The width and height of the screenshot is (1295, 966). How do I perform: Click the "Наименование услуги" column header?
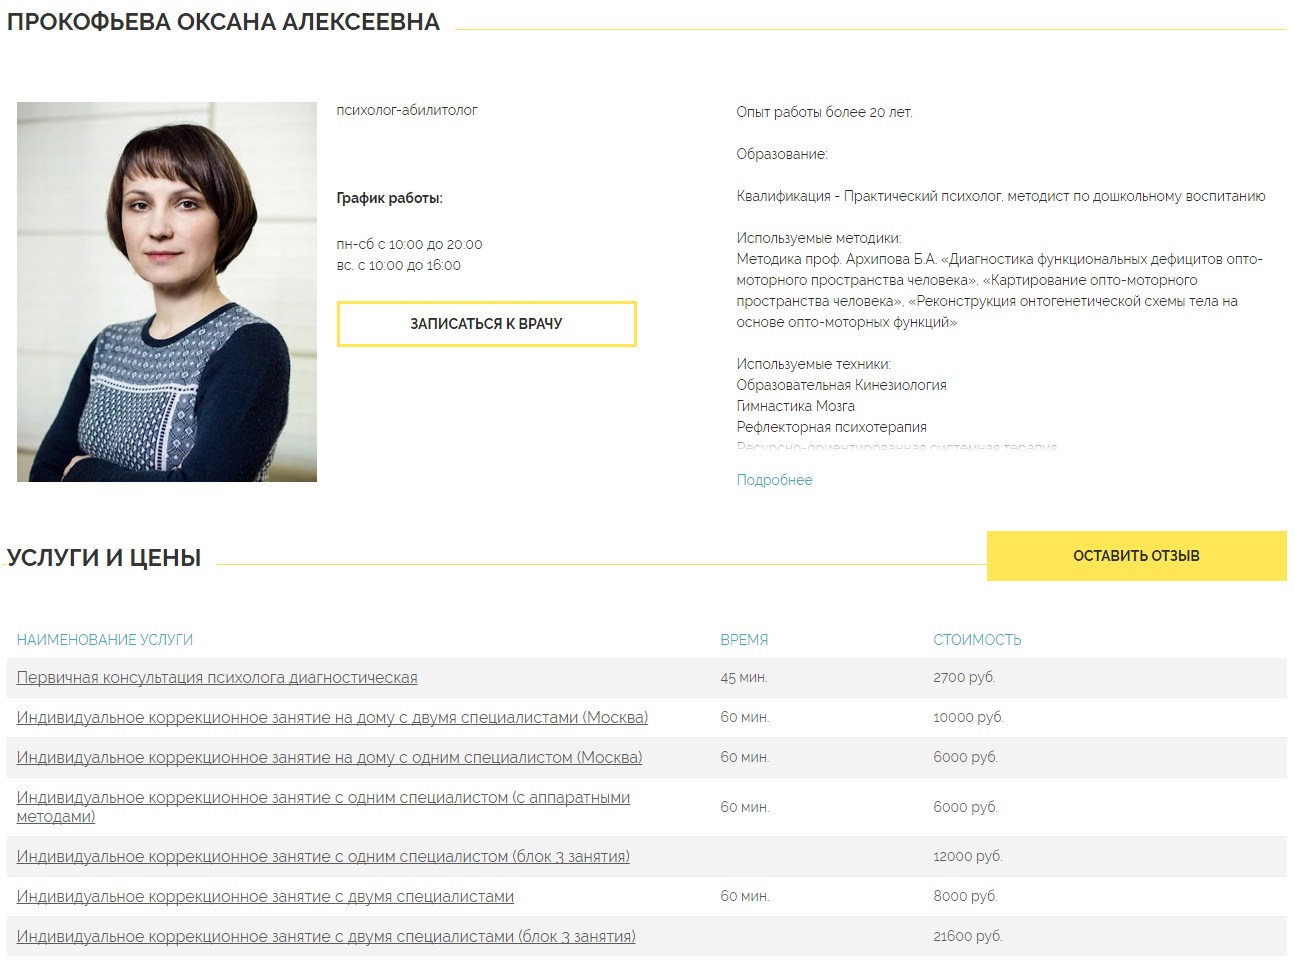tap(105, 640)
